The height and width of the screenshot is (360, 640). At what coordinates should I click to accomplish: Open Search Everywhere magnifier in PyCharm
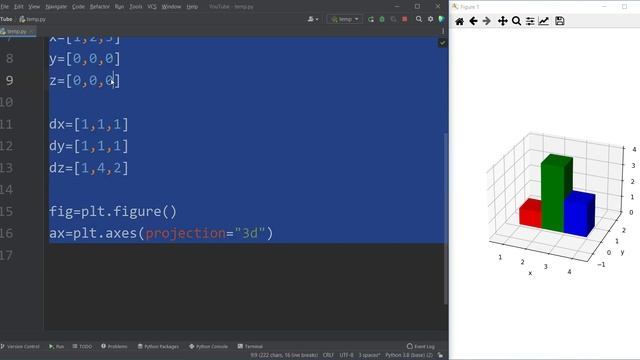pyautogui.click(x=419, y=19)
